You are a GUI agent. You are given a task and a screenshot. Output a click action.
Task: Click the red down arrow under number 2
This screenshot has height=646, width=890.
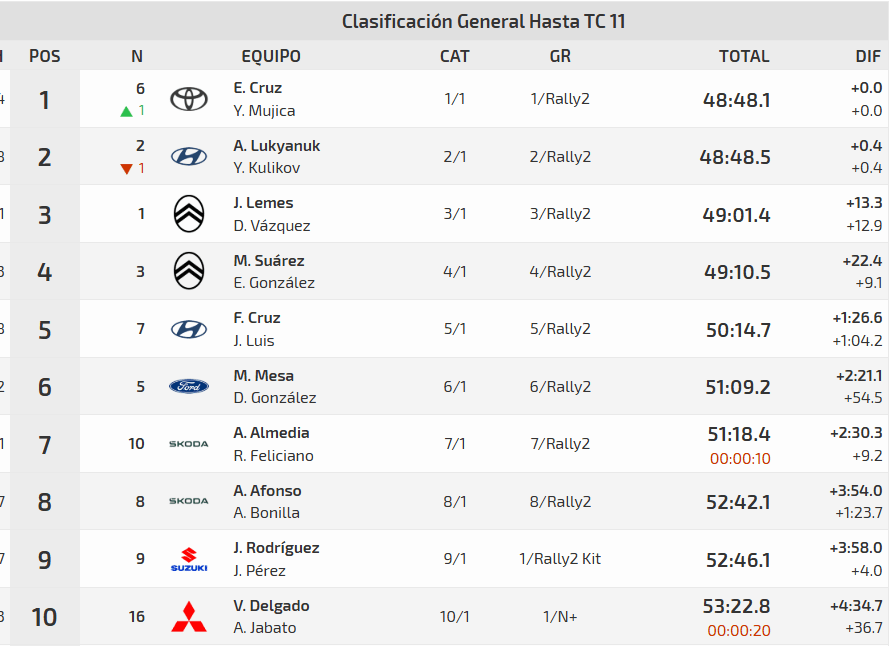(x=126, y=169)
